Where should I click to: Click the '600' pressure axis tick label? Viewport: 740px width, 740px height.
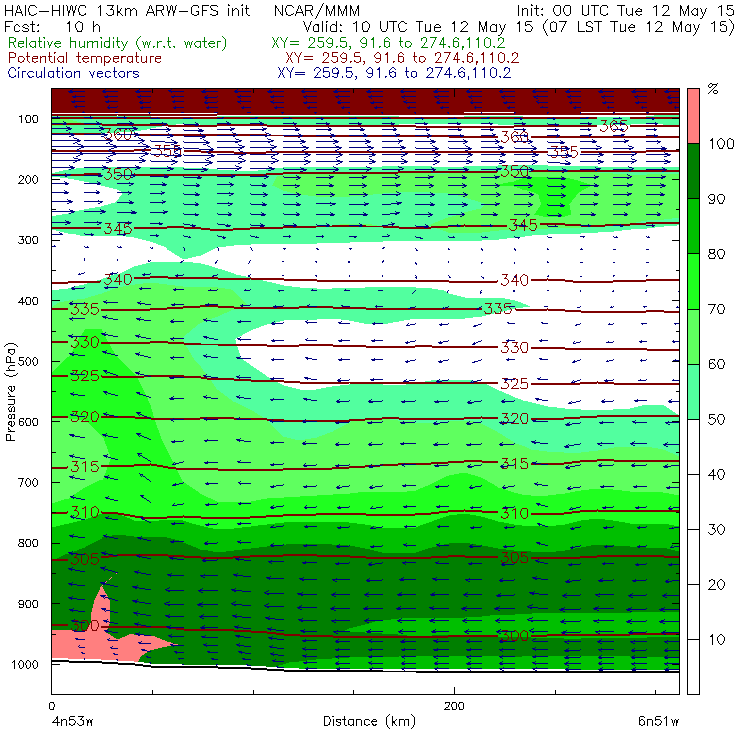coord(28,422)
